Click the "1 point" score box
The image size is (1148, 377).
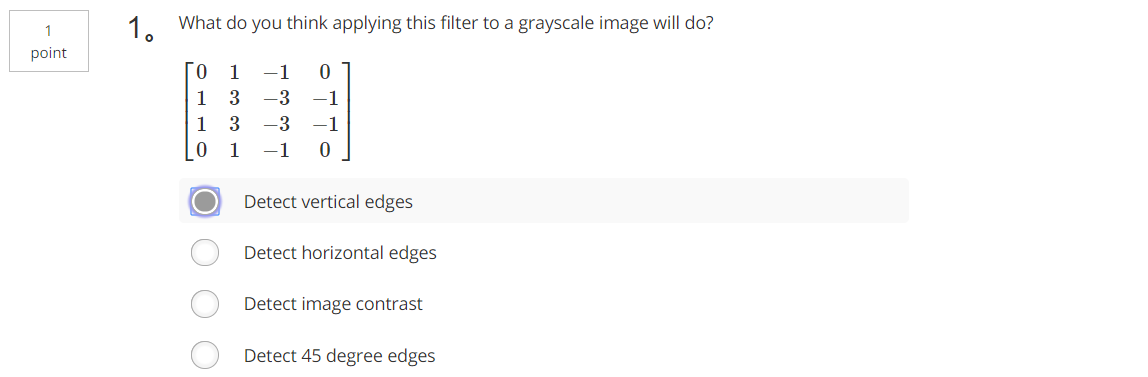(x=49, y=41)
